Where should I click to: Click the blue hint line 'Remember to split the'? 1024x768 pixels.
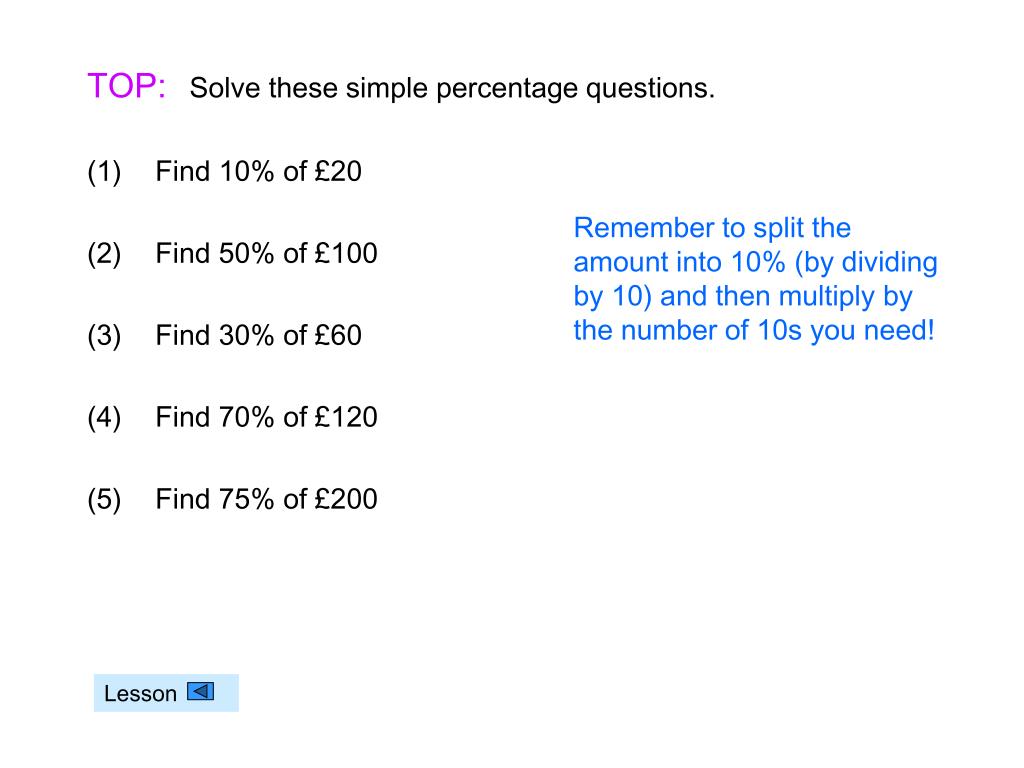click(x=712, y=229)
